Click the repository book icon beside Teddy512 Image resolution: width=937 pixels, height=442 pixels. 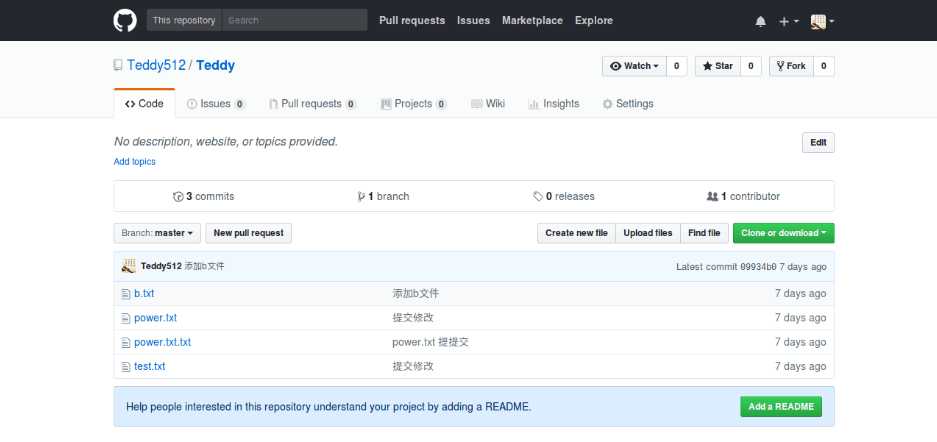click(118, 65)
